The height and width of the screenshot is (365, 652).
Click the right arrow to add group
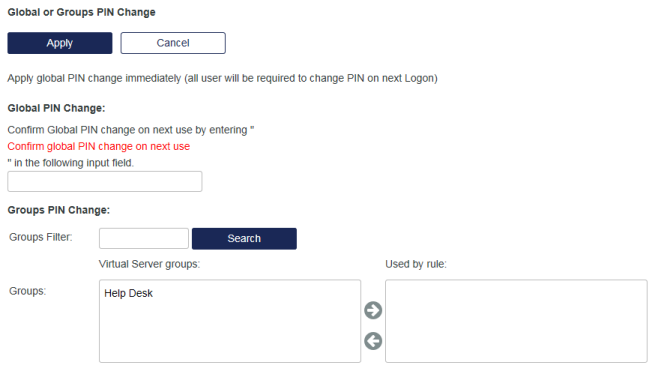coord(373,310)
